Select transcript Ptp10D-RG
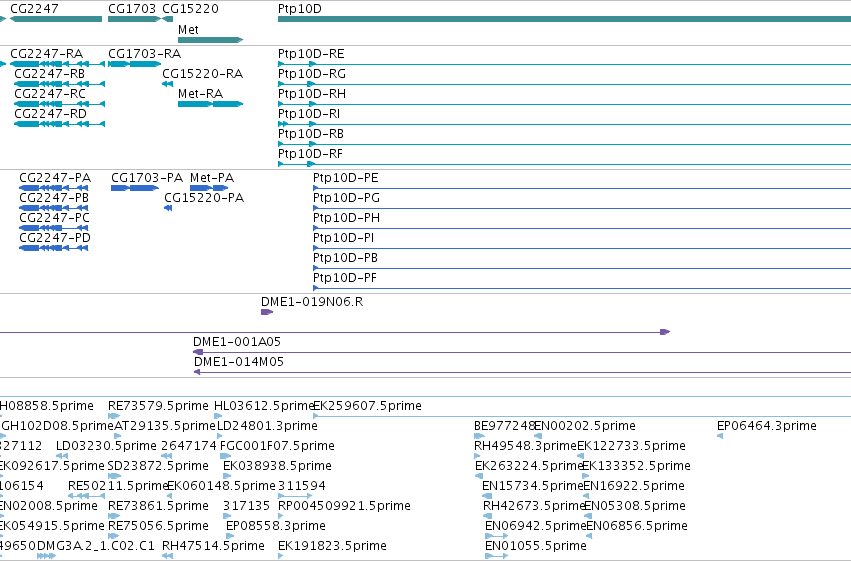This screenshot has width=851, height=561. pyautogui.click(x=564, y=84)
